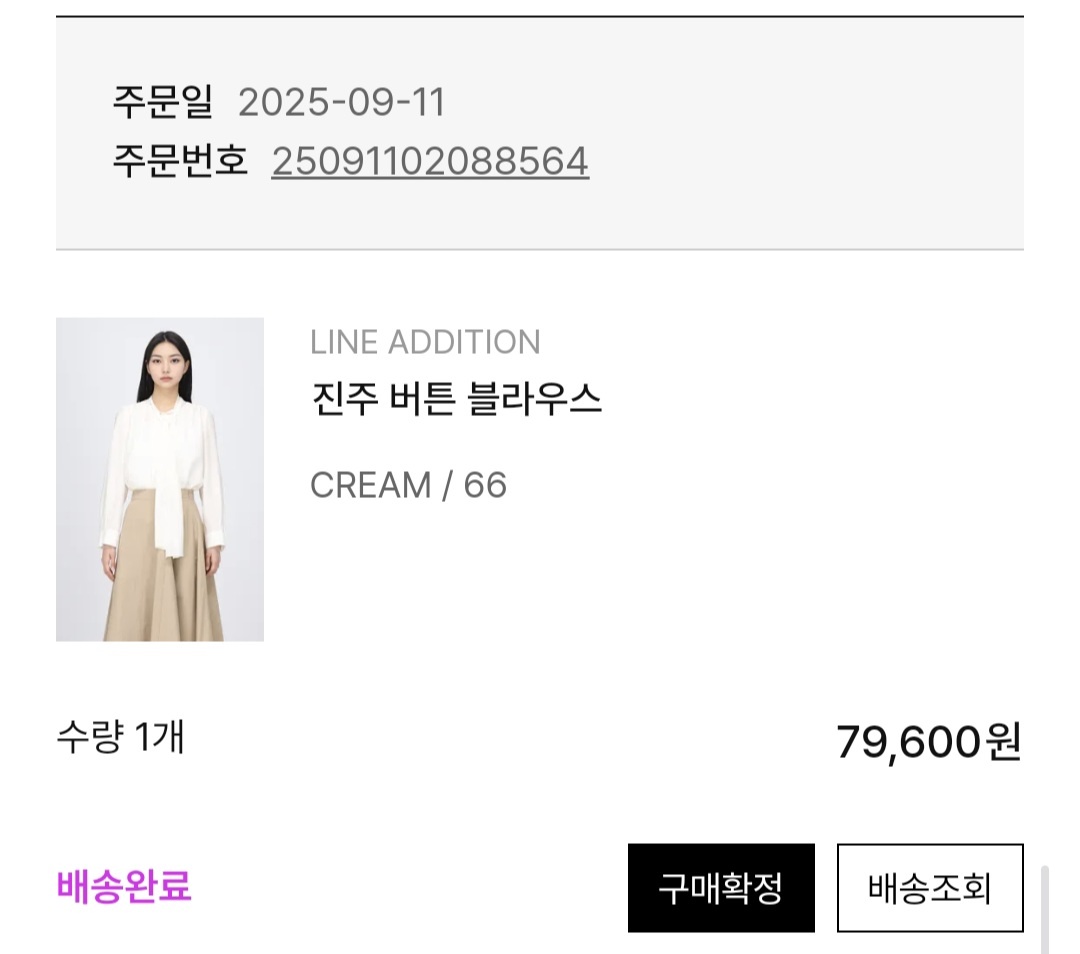Tap the purple 배송완료 delivery status

pos(124,886)
